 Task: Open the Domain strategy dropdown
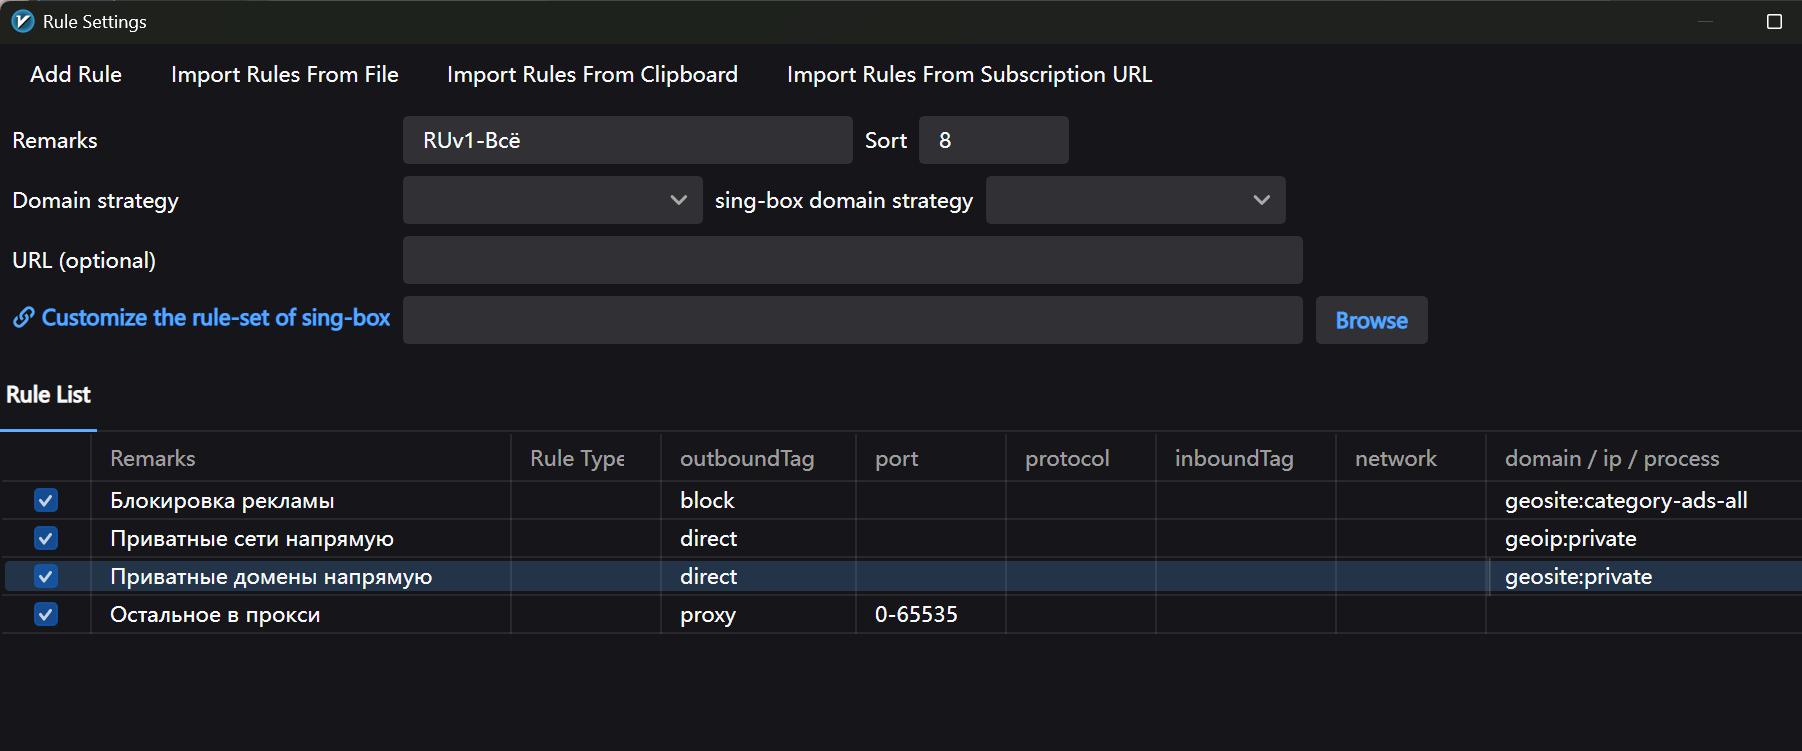(552, 200)
